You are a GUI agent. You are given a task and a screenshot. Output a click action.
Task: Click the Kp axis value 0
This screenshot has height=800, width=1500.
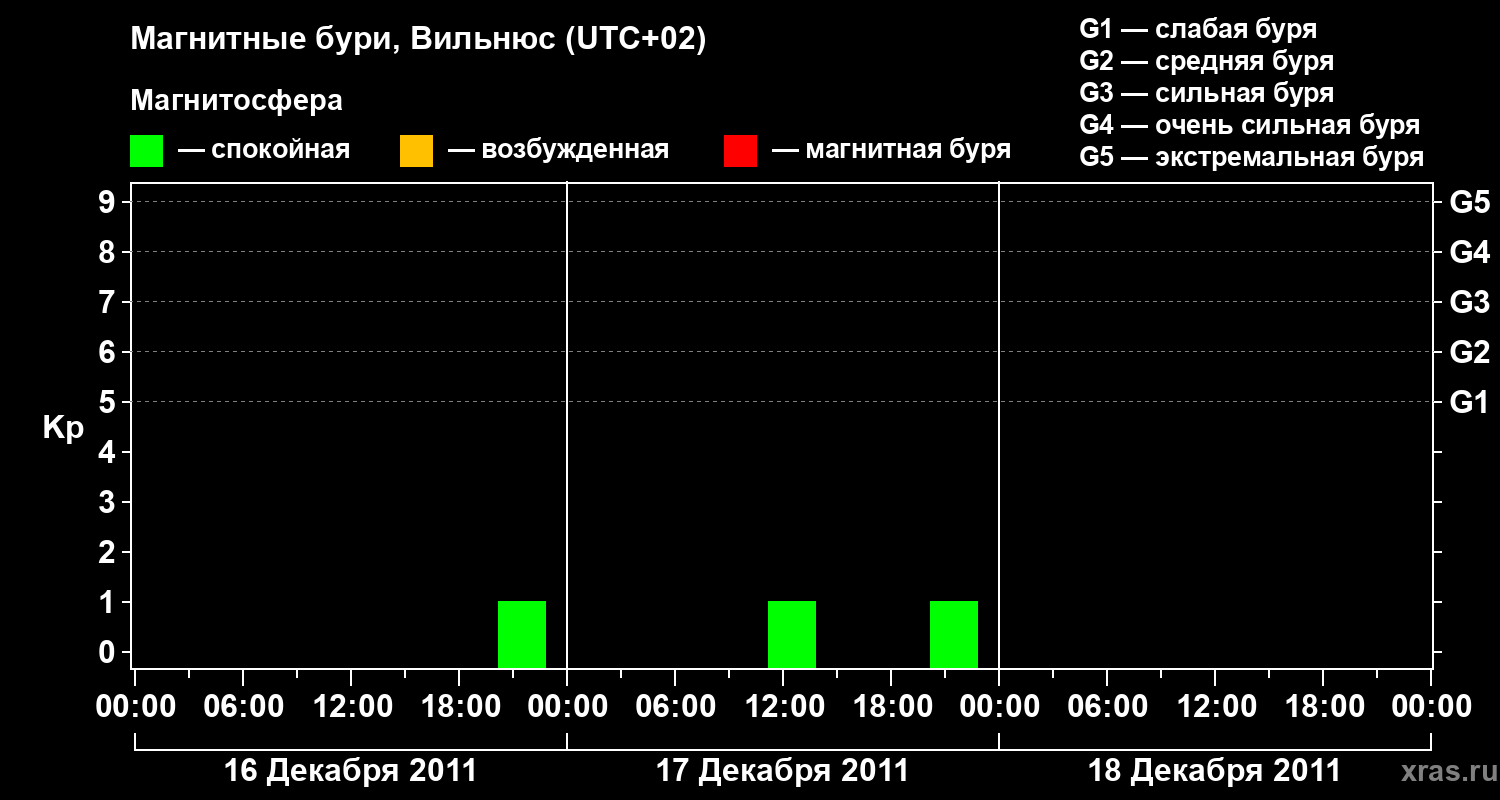[109, 652]
